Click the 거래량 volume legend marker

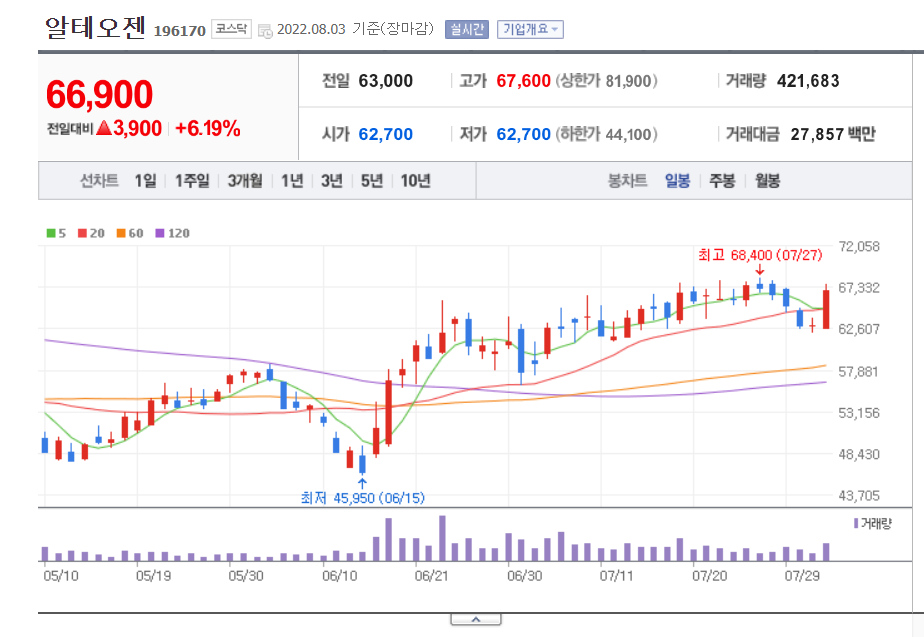click(856, 523)
